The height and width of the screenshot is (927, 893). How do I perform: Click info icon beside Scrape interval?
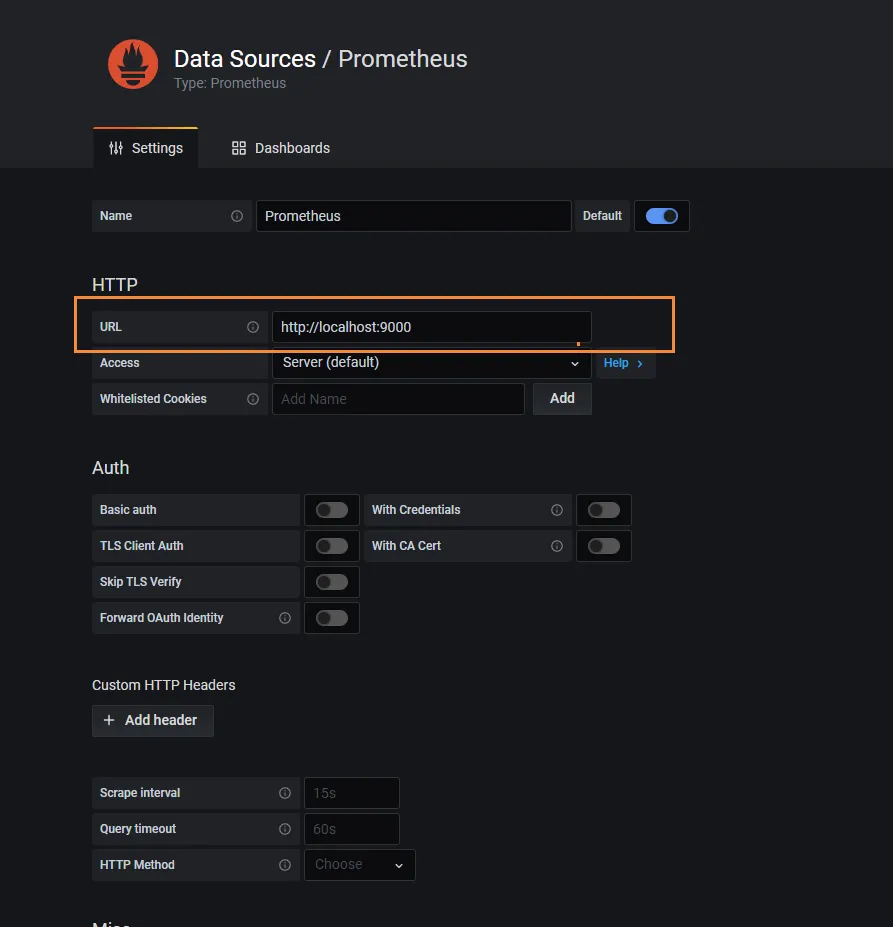(285, 793)
